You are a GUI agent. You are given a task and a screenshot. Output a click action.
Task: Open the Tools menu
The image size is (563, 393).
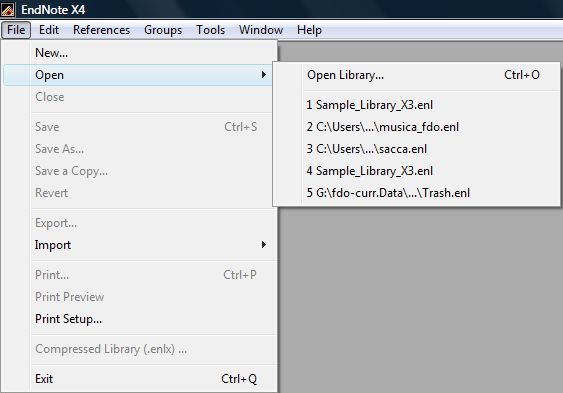pyautogui.click(x=210, y=30)
